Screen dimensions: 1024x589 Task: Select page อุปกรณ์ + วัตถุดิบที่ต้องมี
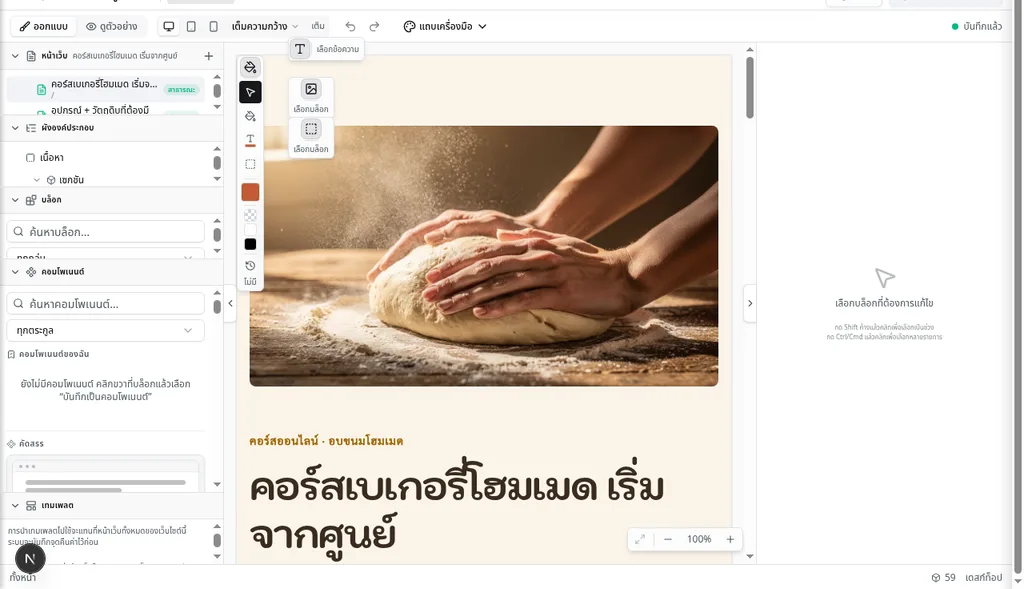[99, 110]
